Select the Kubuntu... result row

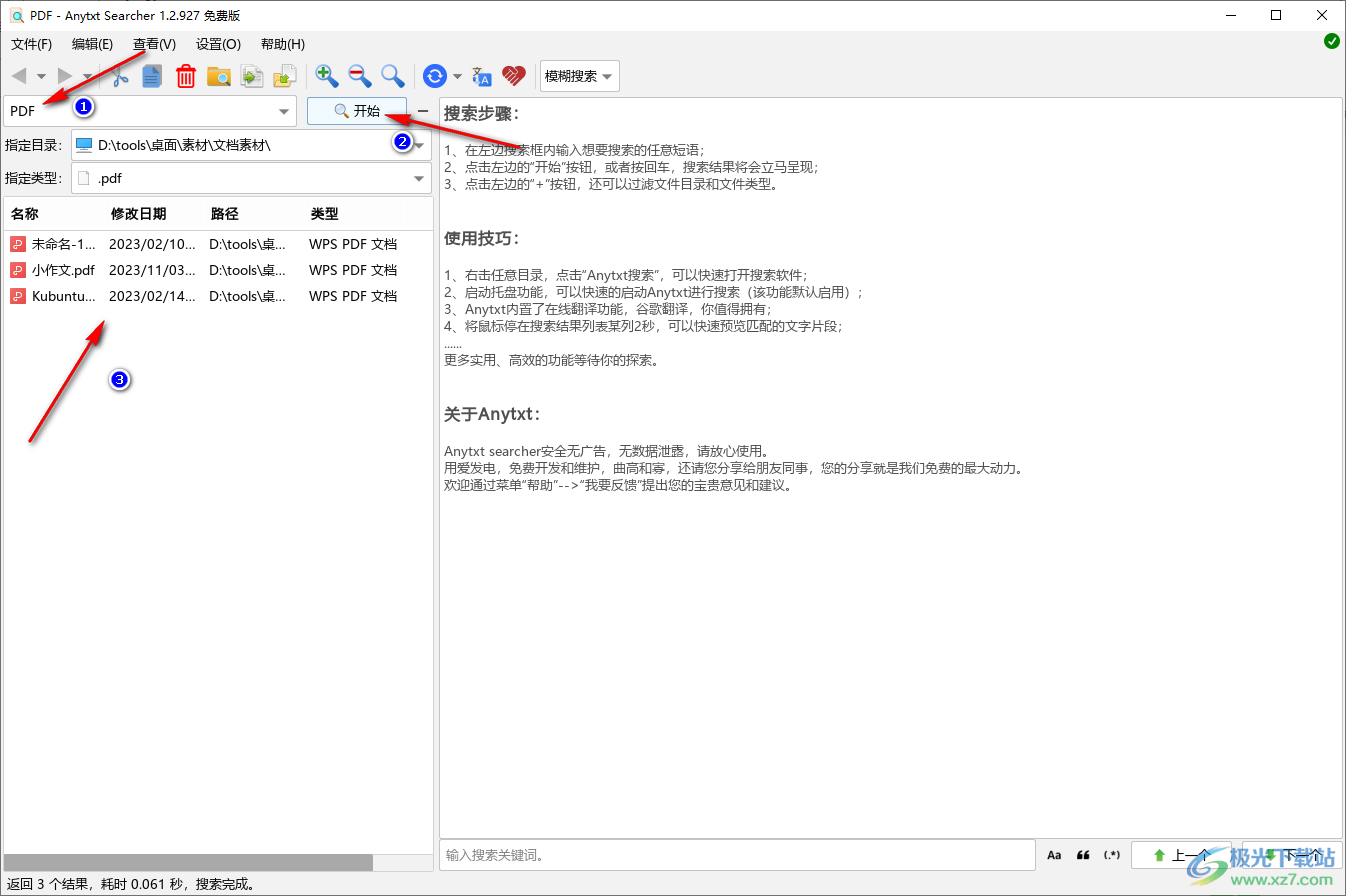[x=218, y=296]
